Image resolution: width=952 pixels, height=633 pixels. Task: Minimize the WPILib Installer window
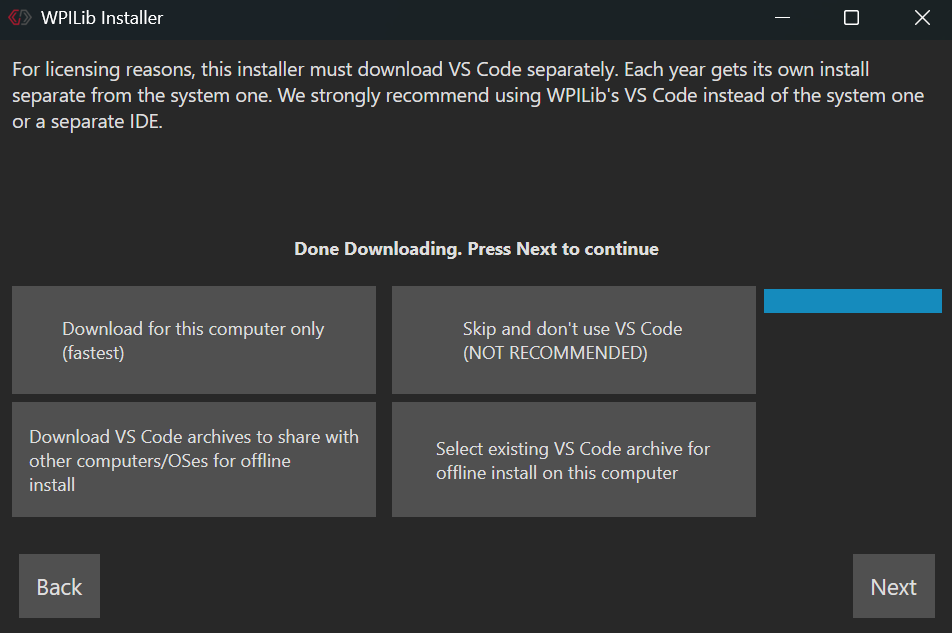pos(779,18)
